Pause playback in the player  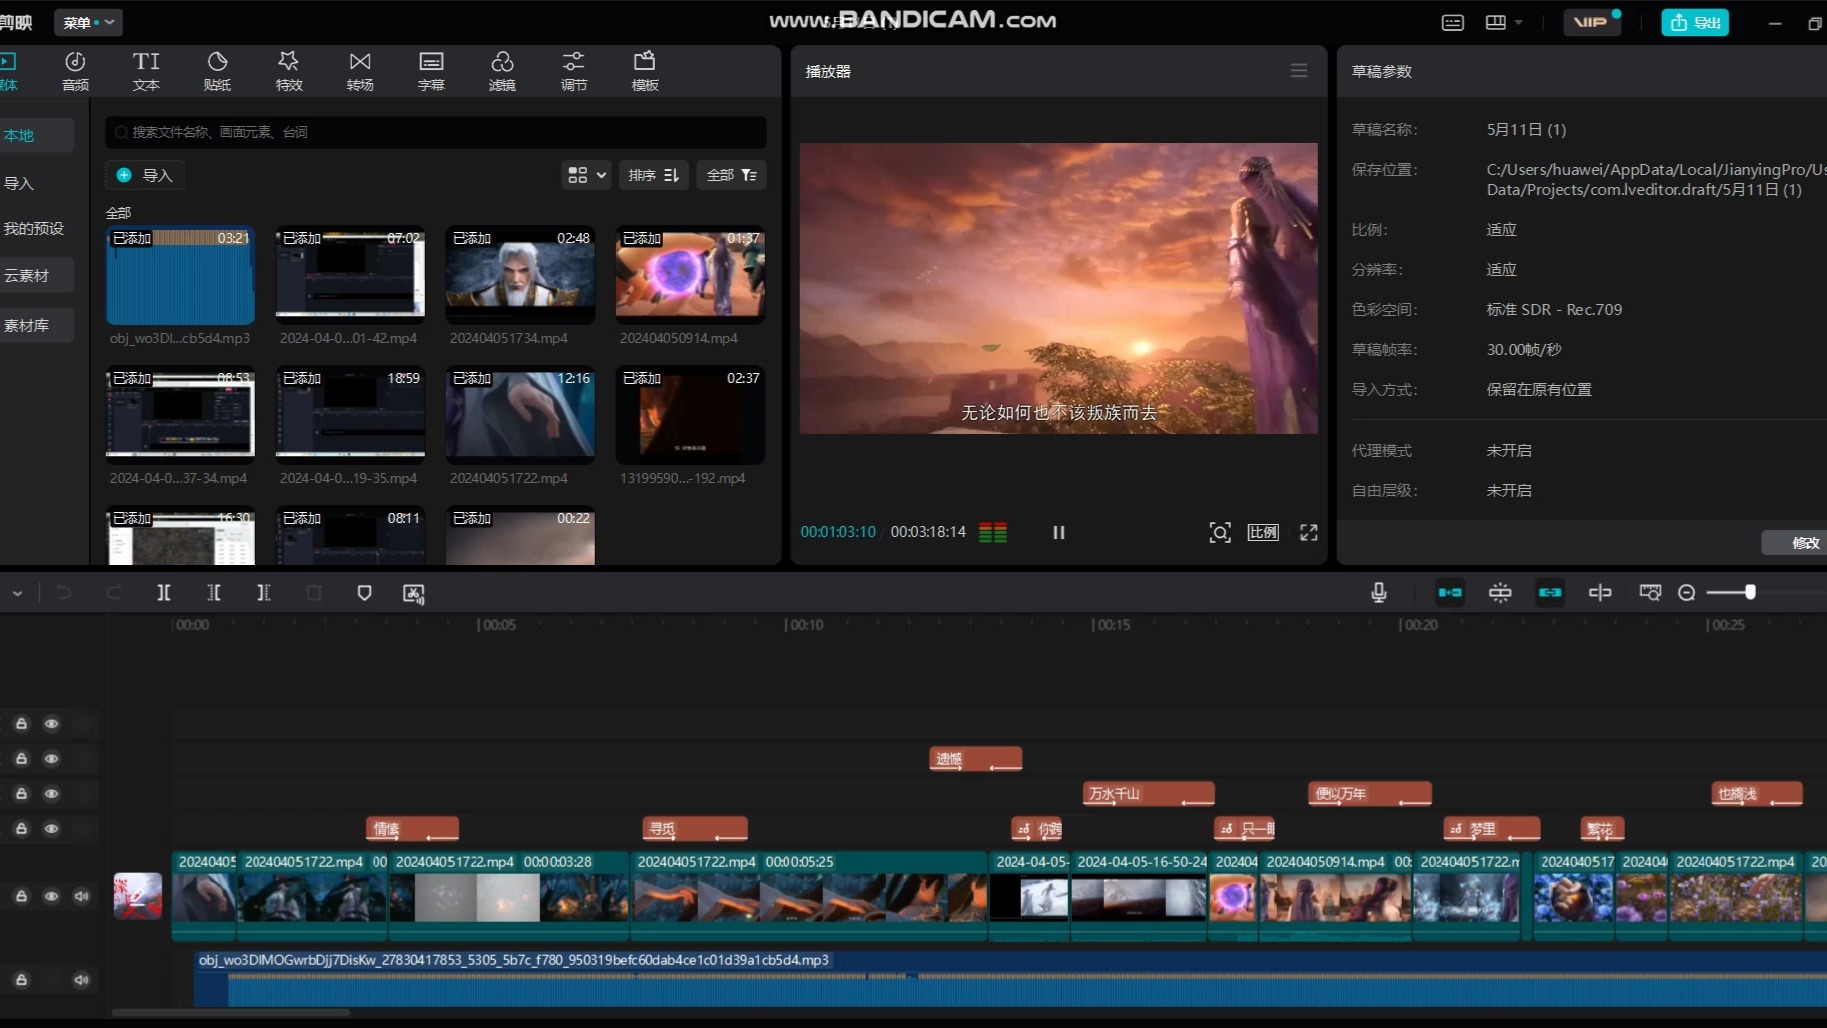(1059, 532)
